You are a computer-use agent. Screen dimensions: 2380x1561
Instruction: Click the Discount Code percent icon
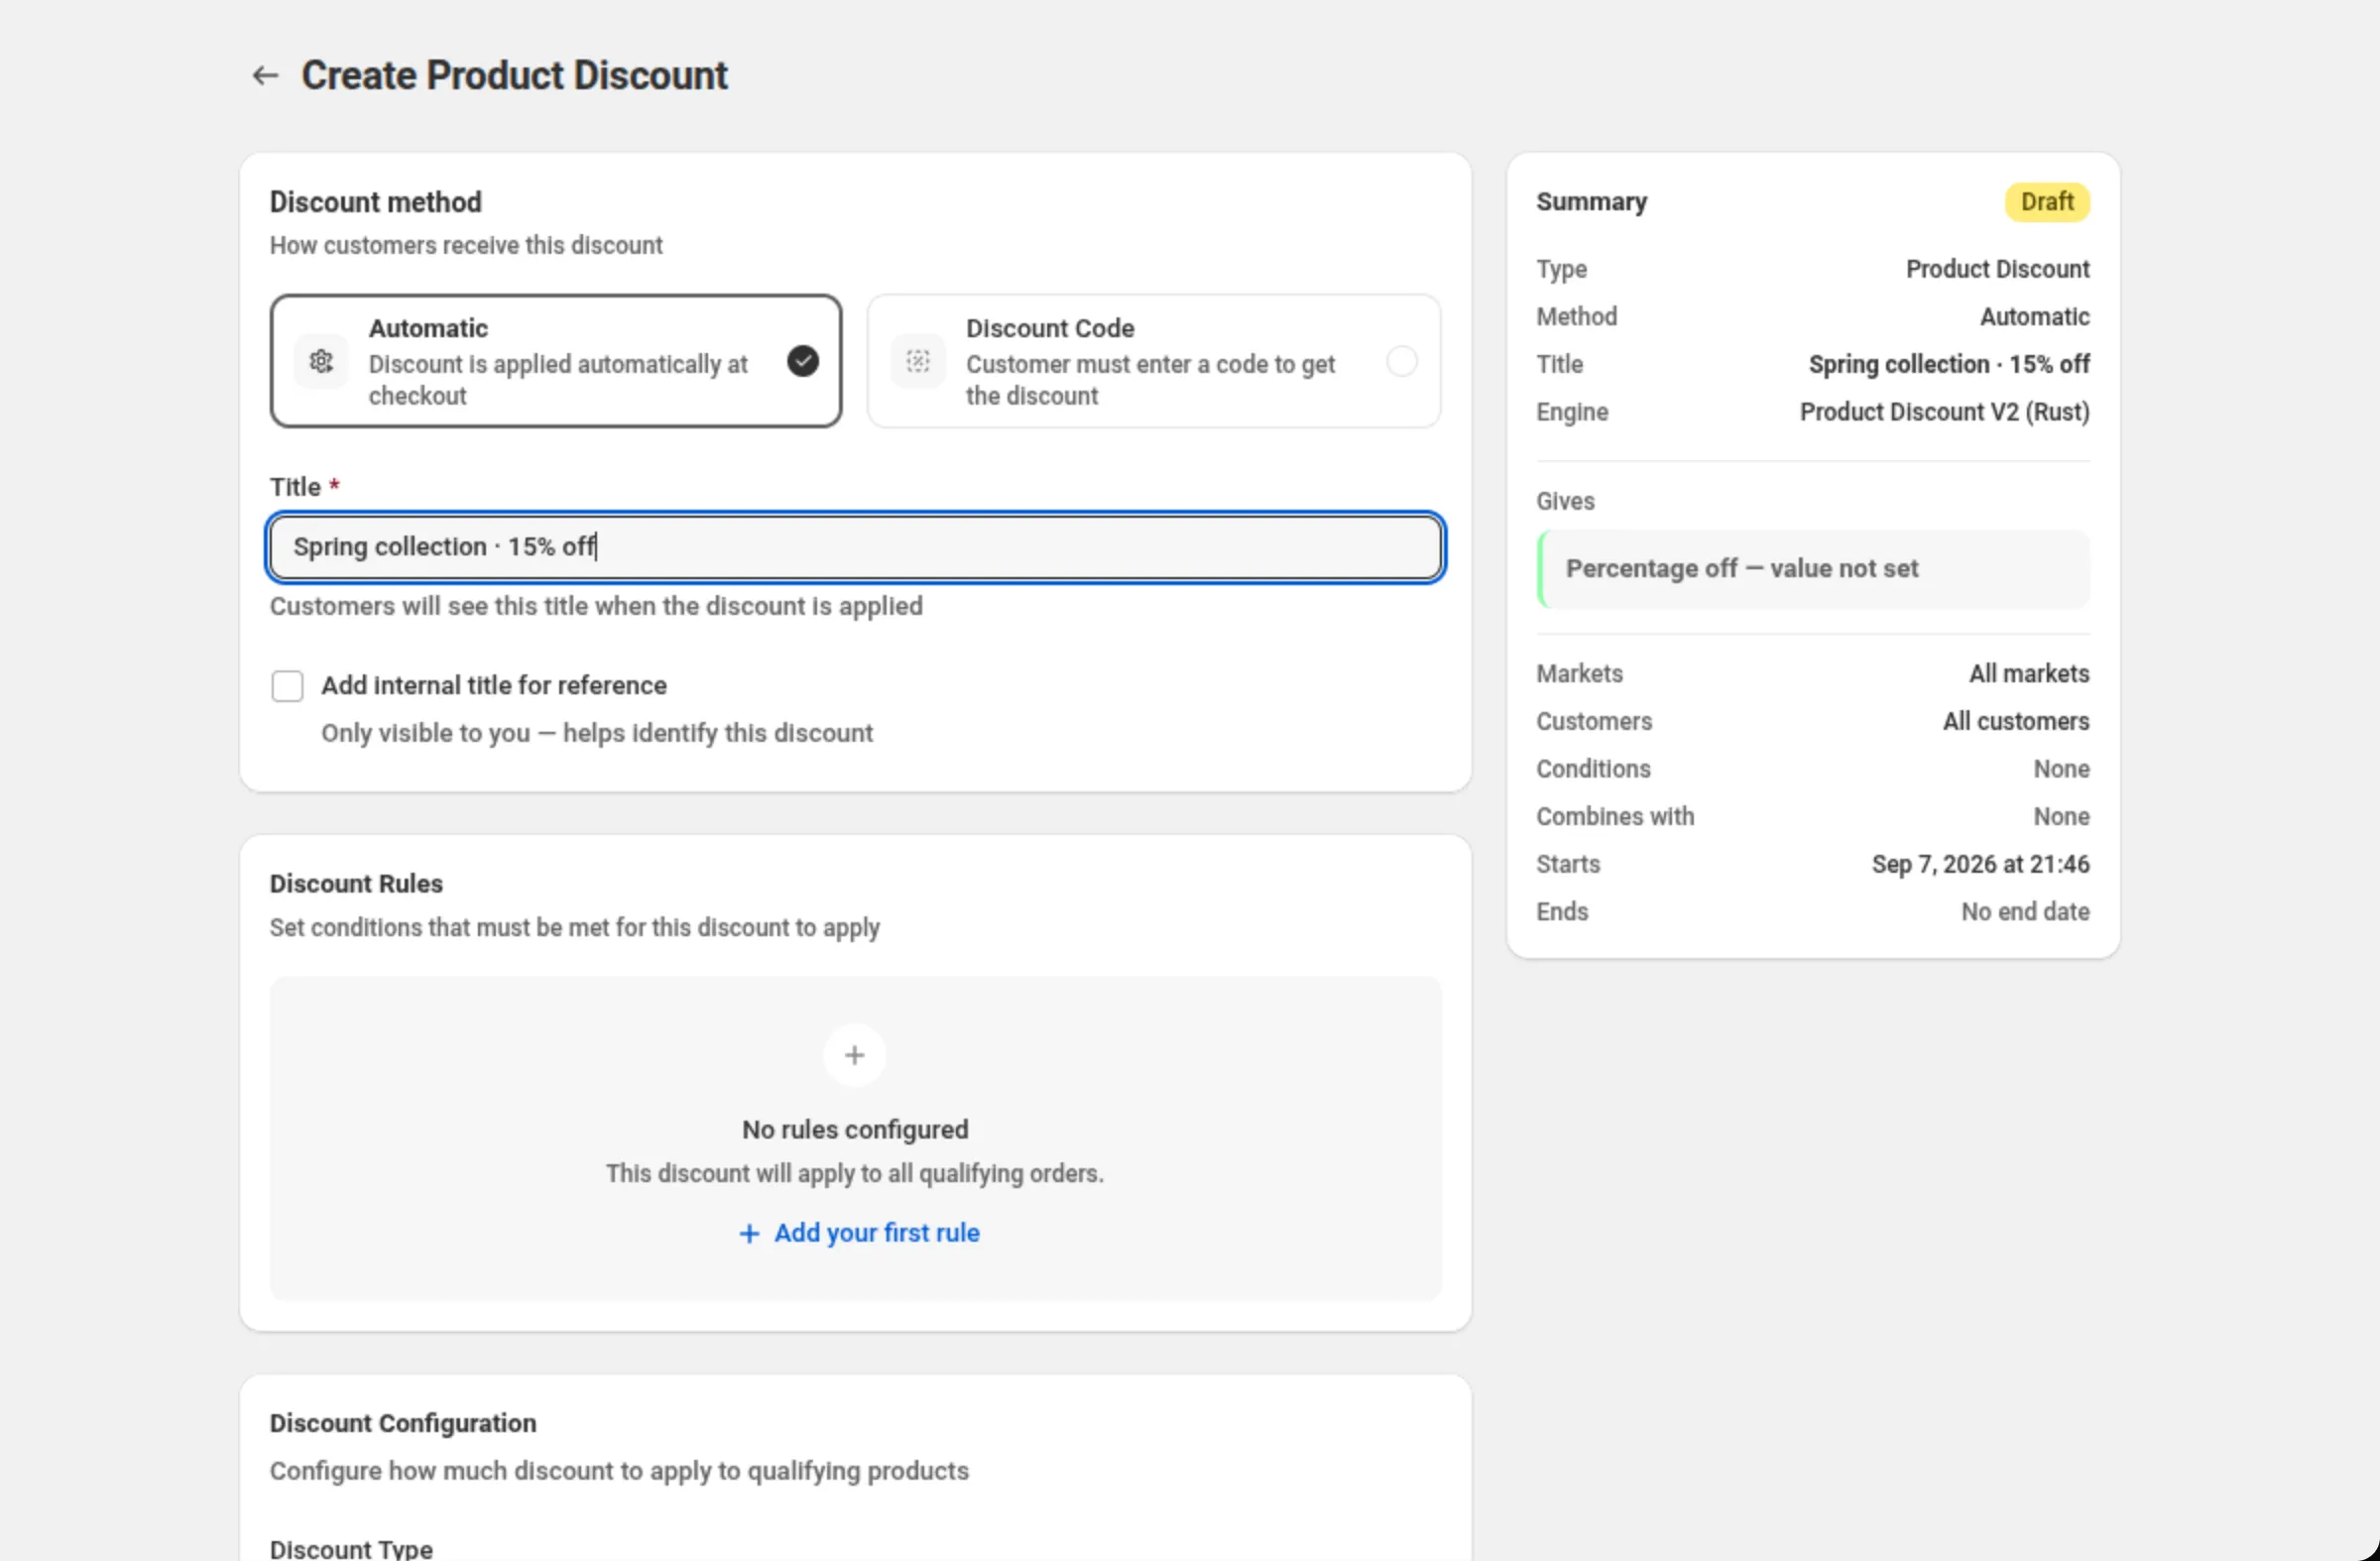tap(918, 361)
